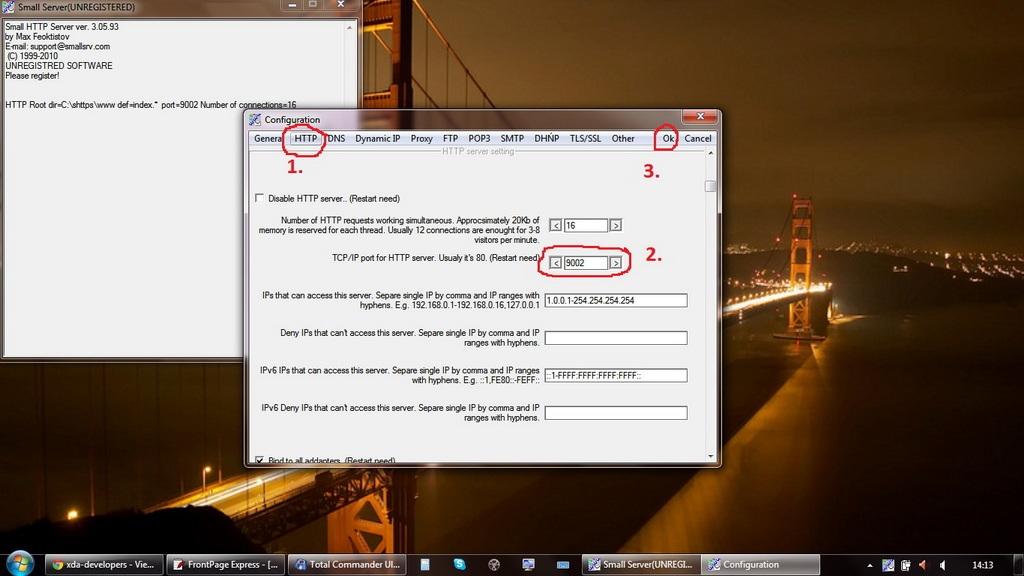Click the Deny IPs input field

[616, 338]
